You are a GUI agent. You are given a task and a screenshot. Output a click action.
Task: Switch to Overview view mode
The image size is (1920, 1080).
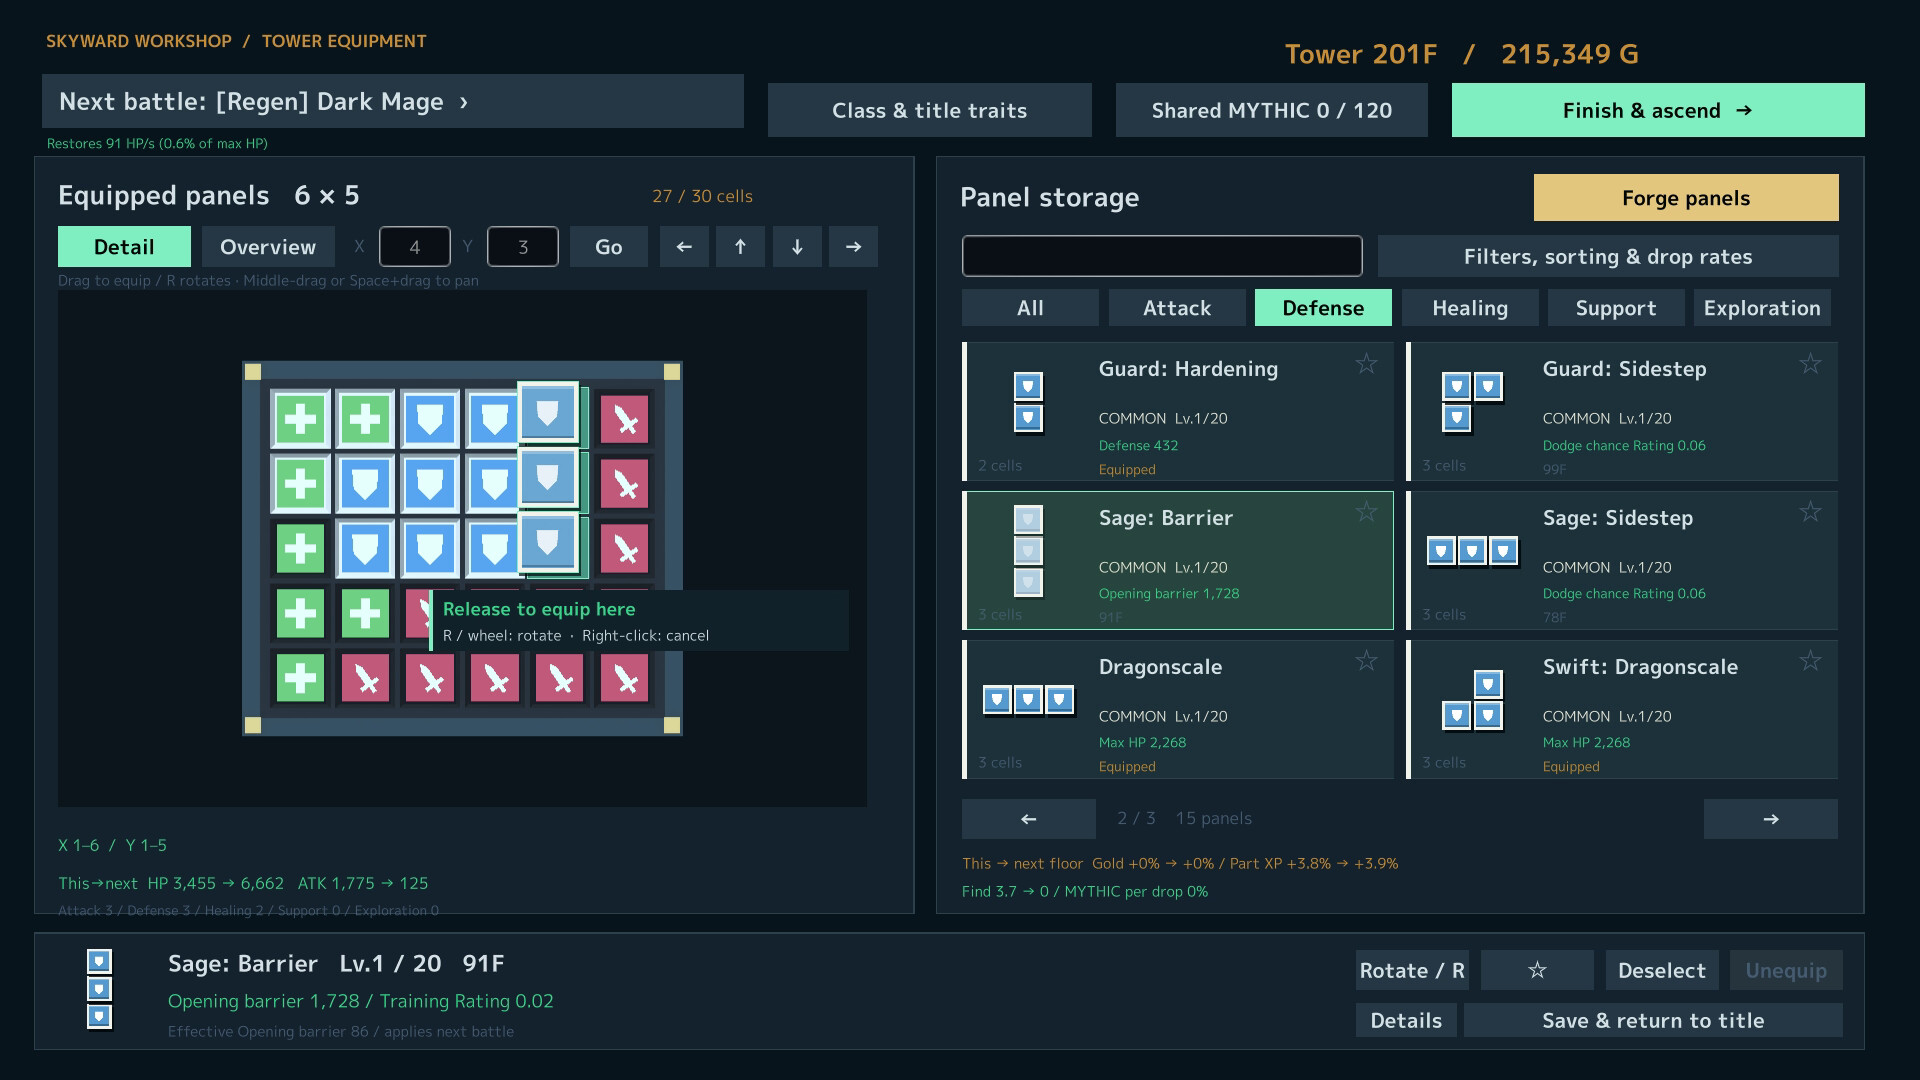coord(268,247)
